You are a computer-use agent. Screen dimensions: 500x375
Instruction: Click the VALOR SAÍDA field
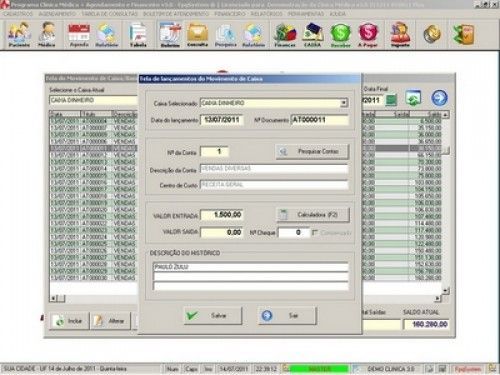pos(222,232)
